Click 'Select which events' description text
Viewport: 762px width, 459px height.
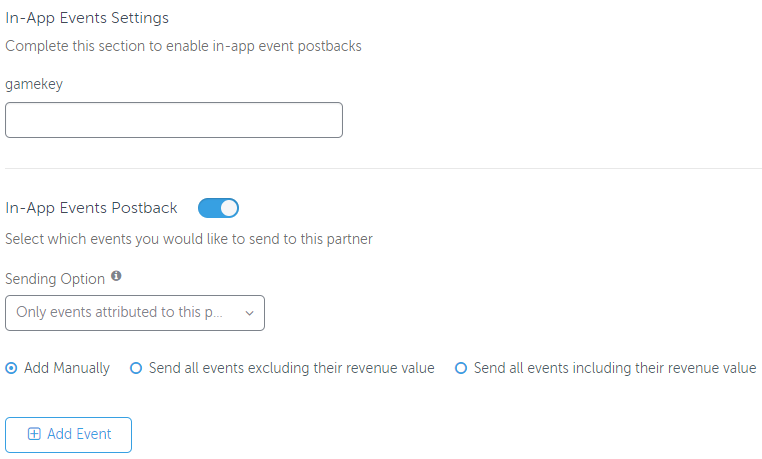(x=189, y=239)
